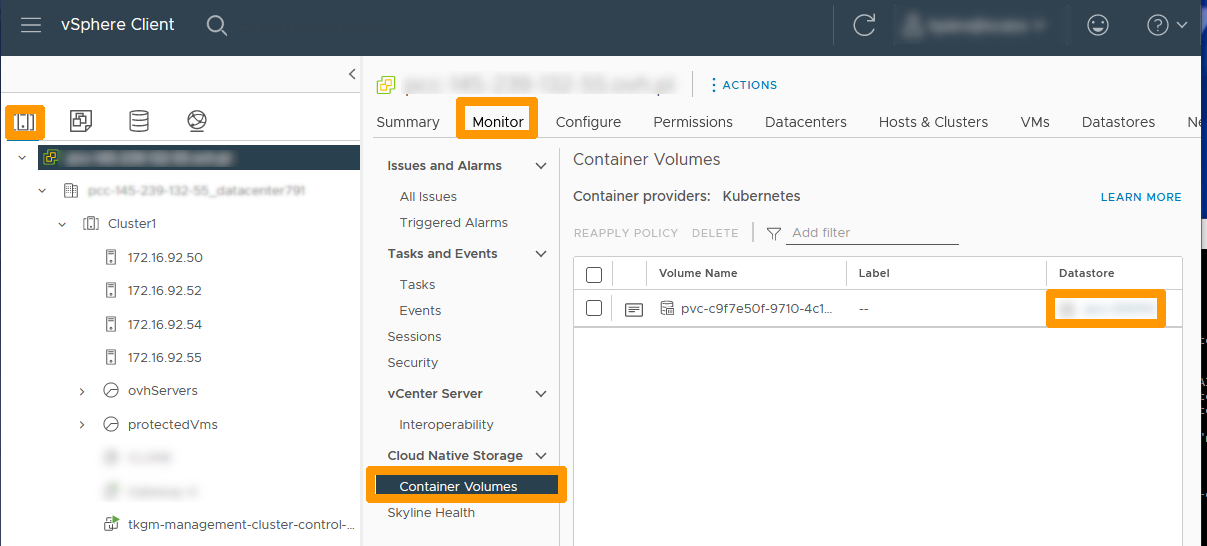1207x546 pixels.
Task: Collapse the datacenter791 tree node
Action: (x=42, y=190)
